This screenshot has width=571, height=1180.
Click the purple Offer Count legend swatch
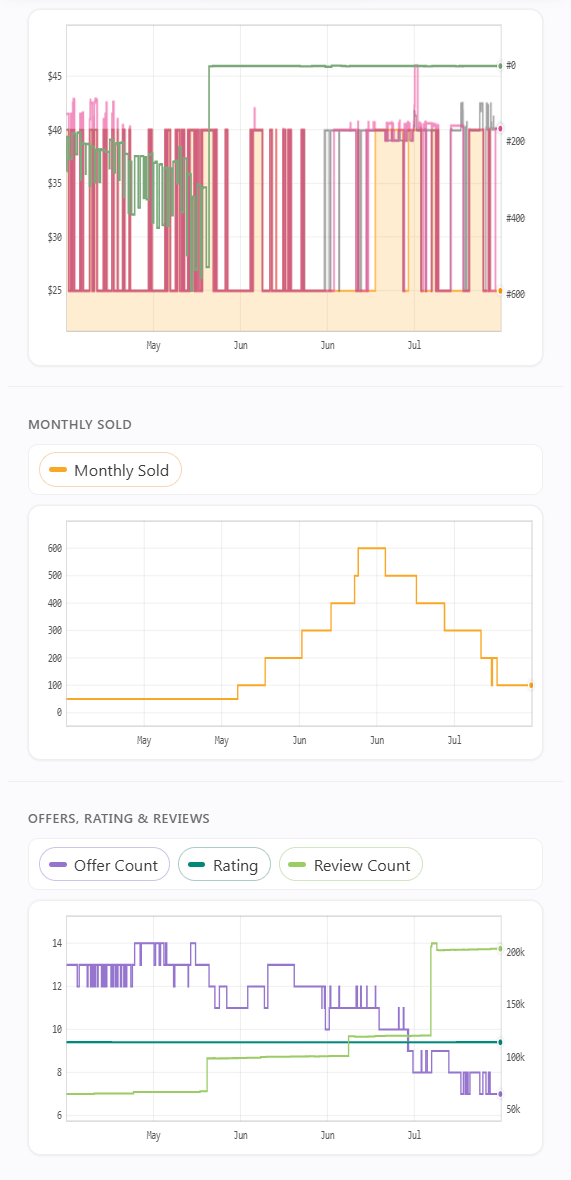[x=57, y=865]
